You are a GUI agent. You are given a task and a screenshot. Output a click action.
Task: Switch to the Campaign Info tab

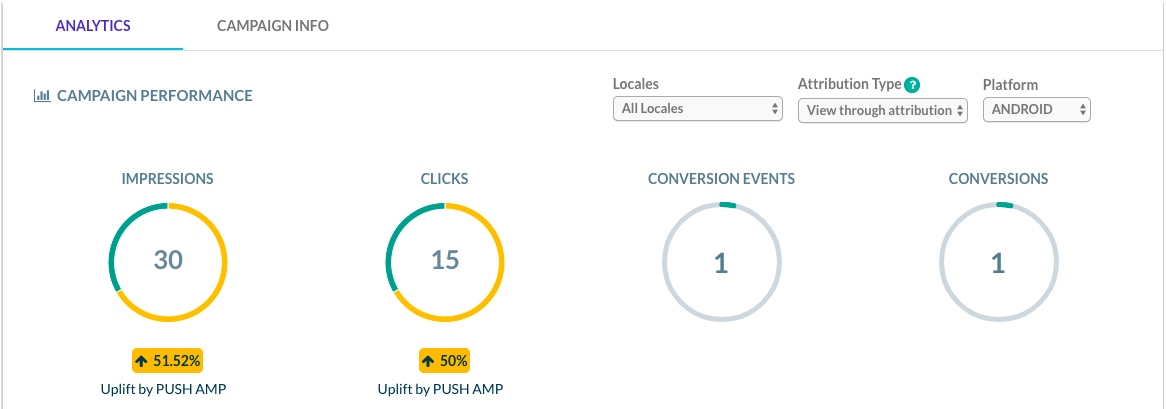click(x=273, y=26)
